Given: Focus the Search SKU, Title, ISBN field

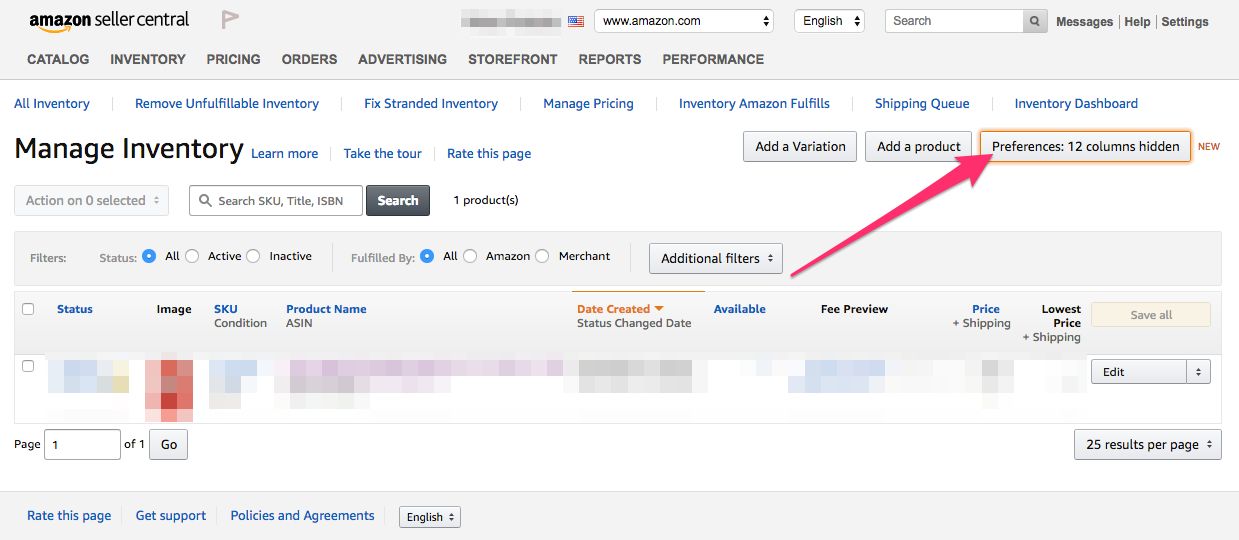Looking at the screenshot, I should pyautogui.click(x=278, y=200).
